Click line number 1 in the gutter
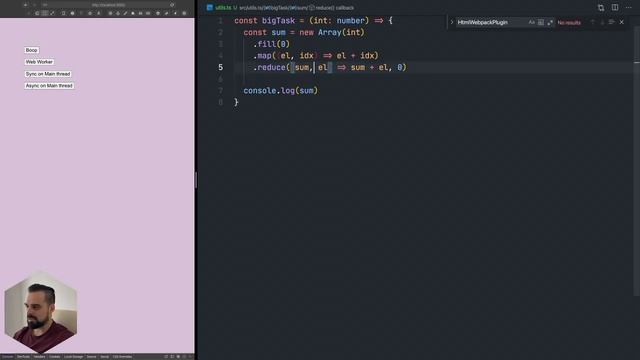The width and height of the screenshot is (640, 360). (x=220, y=20)
